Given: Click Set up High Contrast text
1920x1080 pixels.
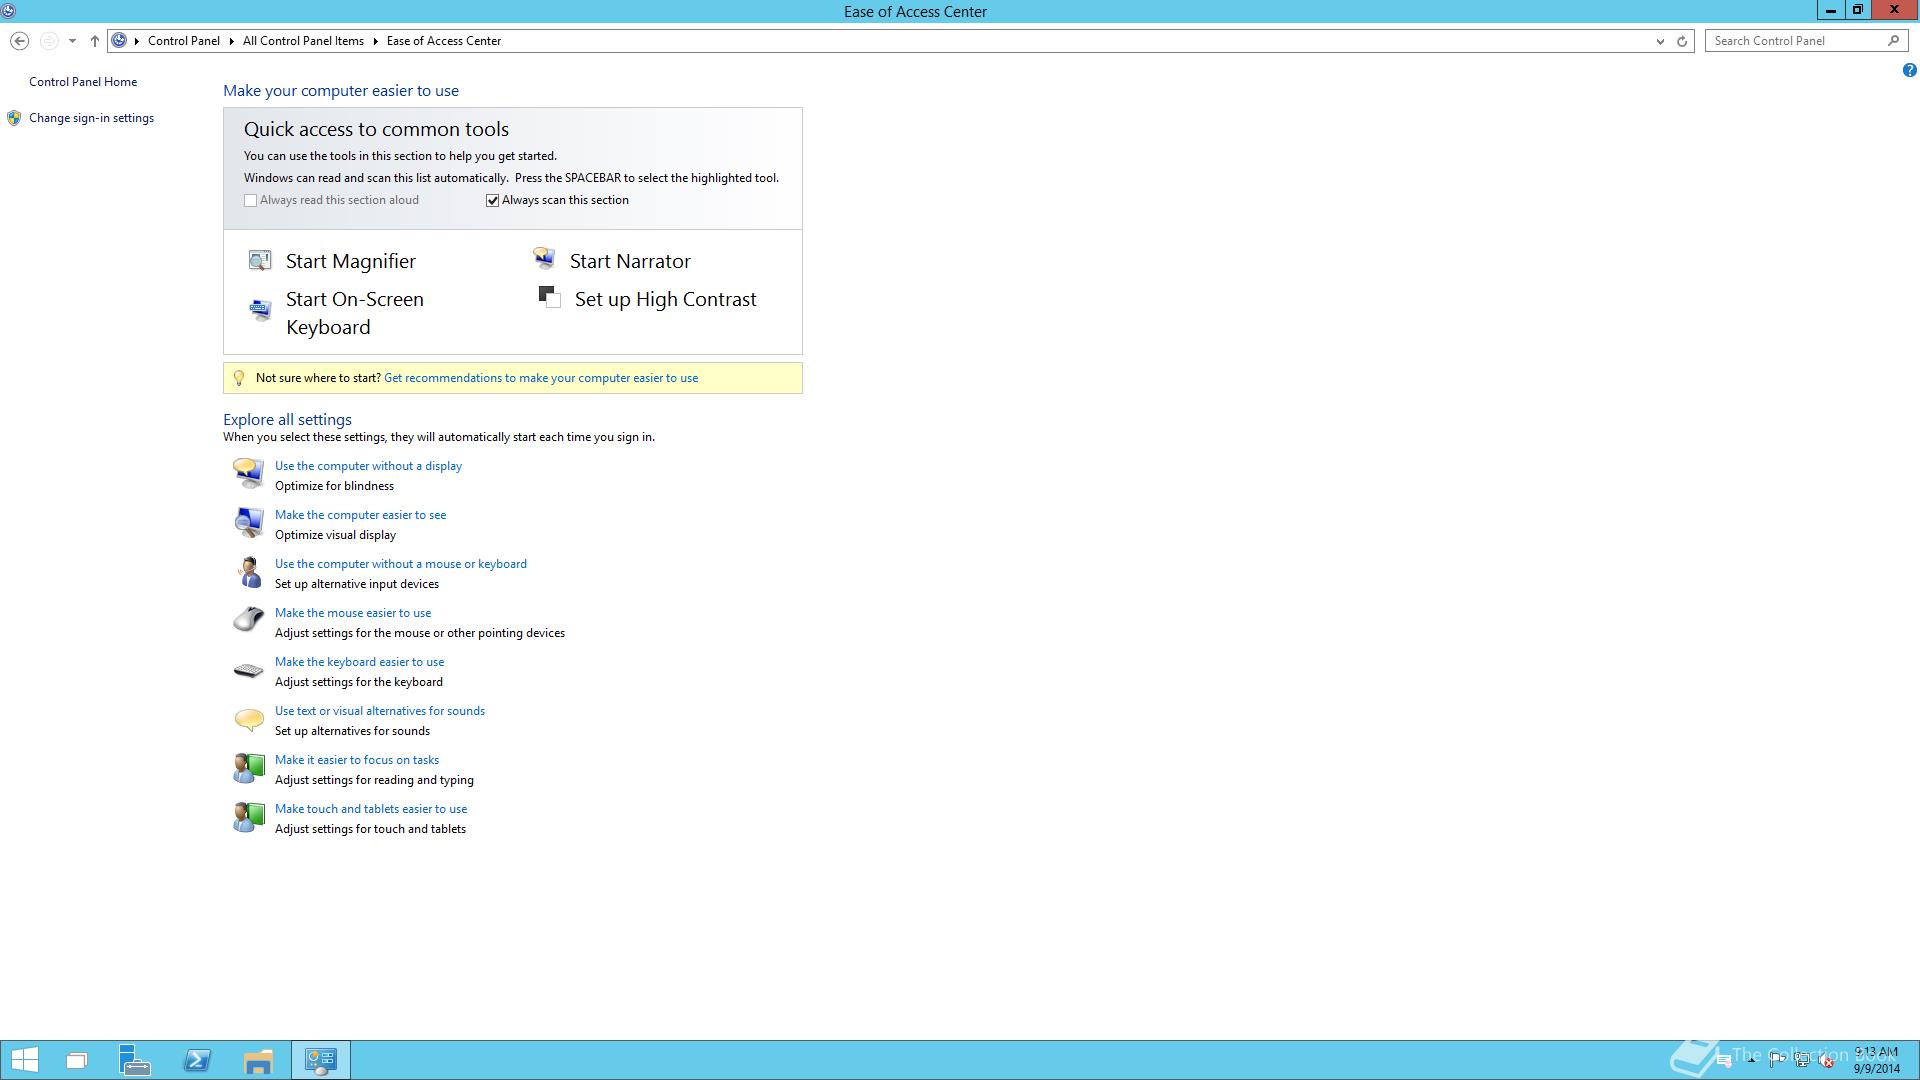Looking at the screenshot, I should coord(666,299).
